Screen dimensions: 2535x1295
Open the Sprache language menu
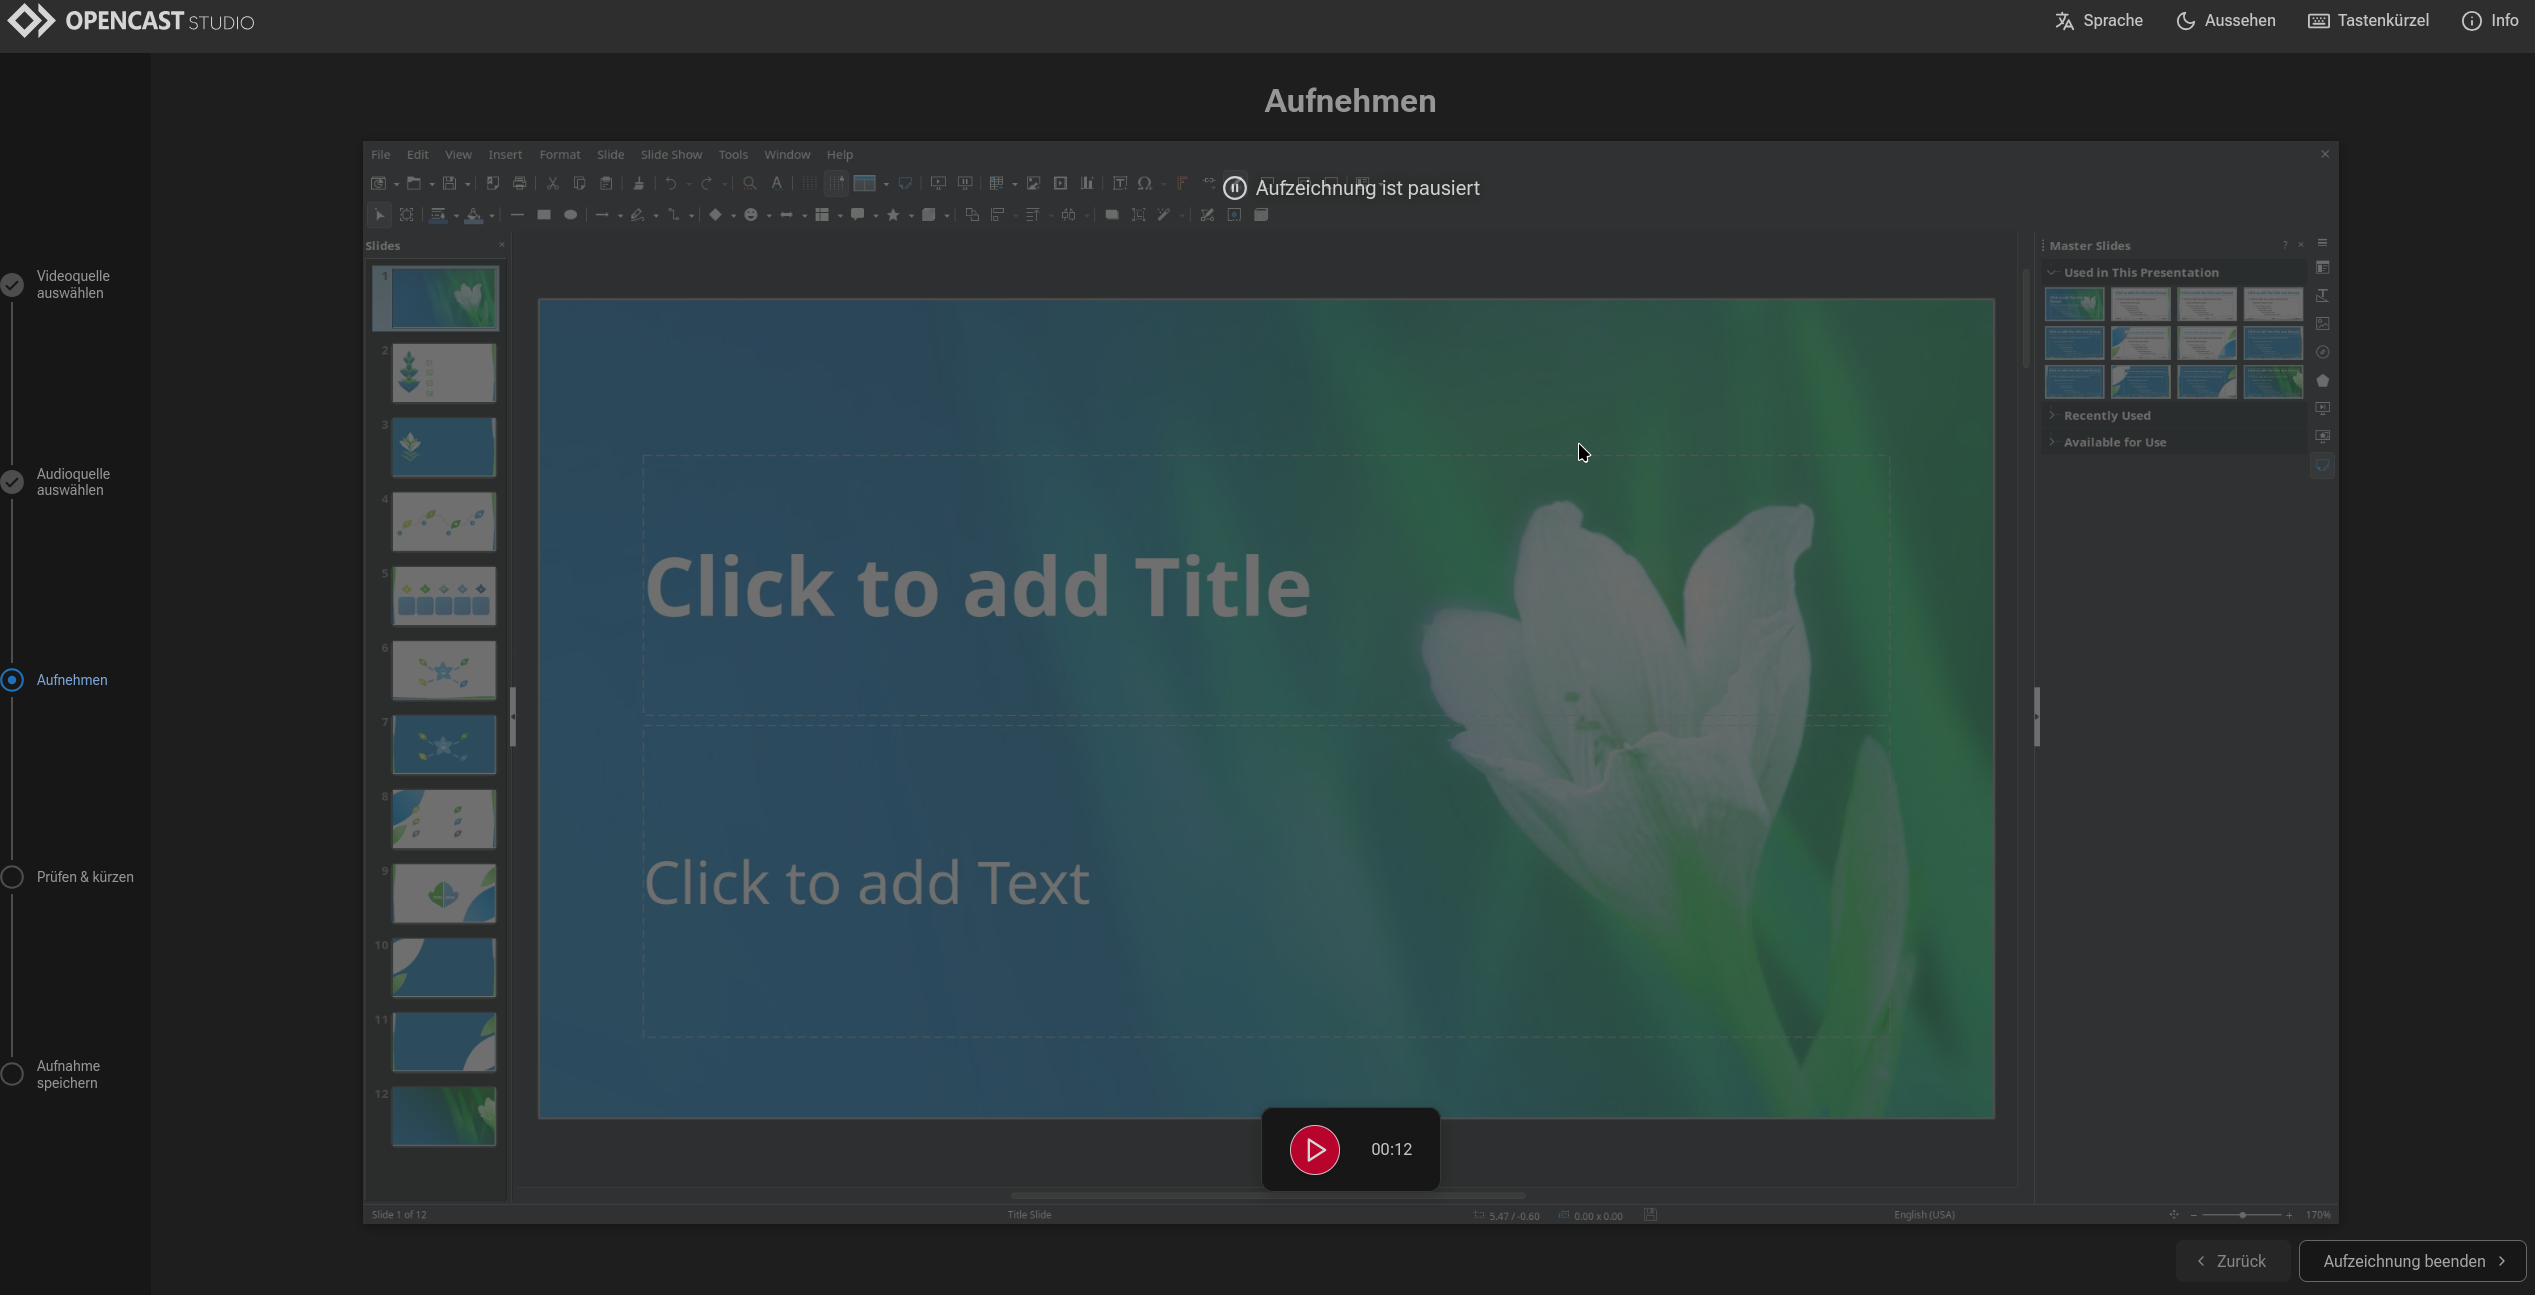[x=2098, y=21]
